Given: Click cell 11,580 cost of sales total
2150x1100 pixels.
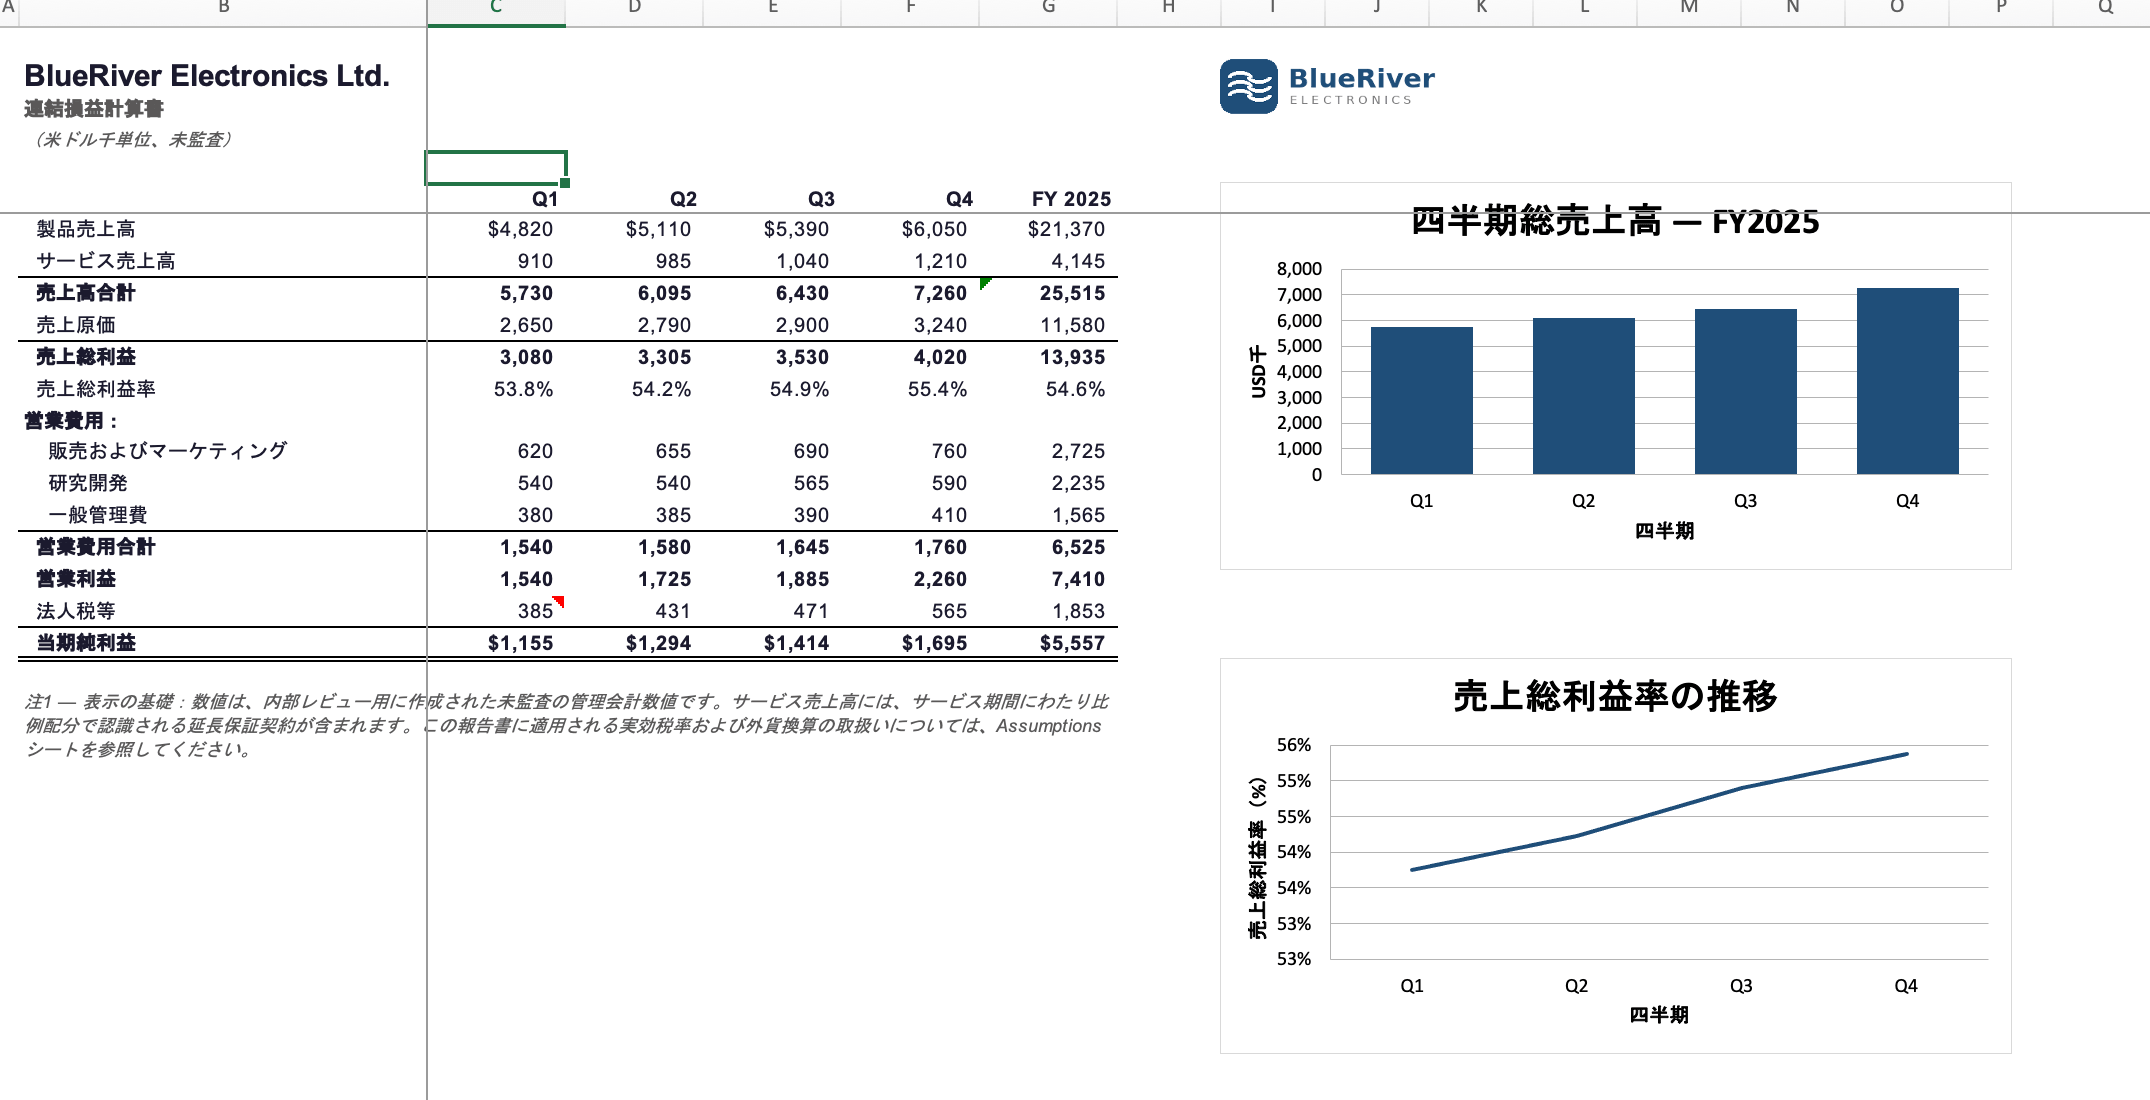Looking at the screenshot, I should tap(1048, 325).
